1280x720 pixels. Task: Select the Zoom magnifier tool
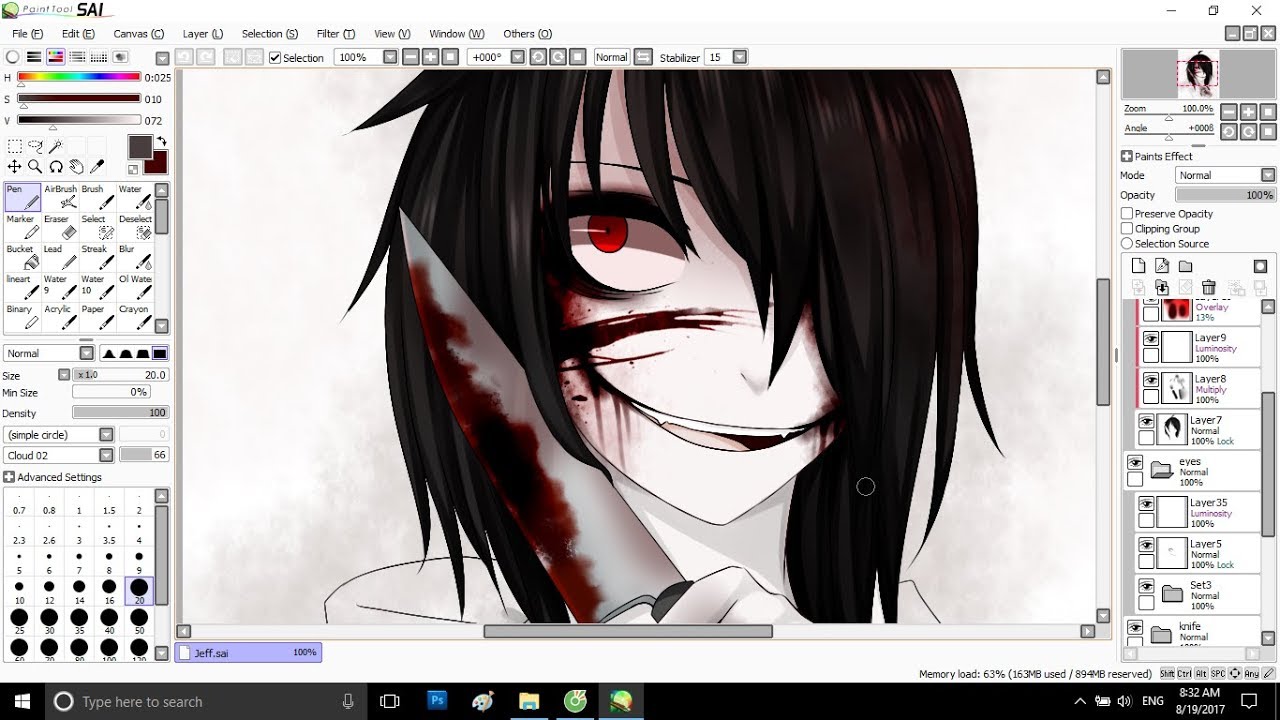pyautogui.click(x=35, y=167)
